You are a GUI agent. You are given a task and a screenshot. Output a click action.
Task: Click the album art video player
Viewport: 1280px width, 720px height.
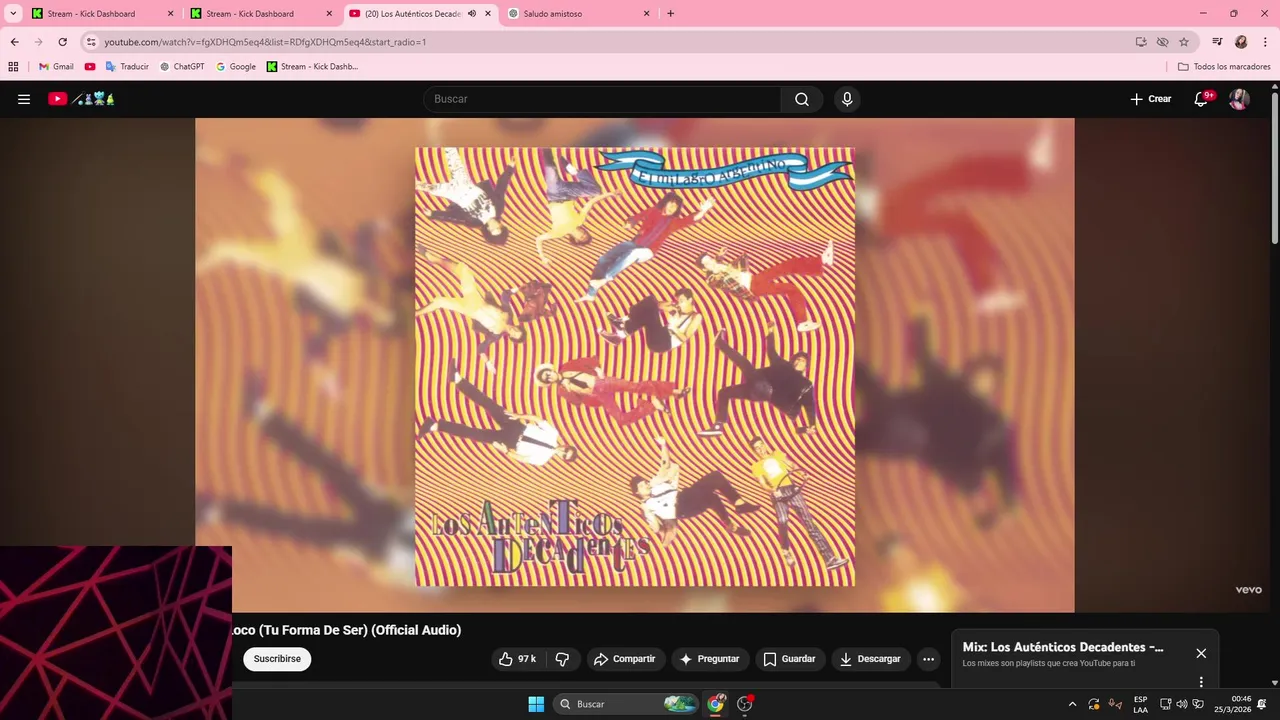[x=635, y=366]
